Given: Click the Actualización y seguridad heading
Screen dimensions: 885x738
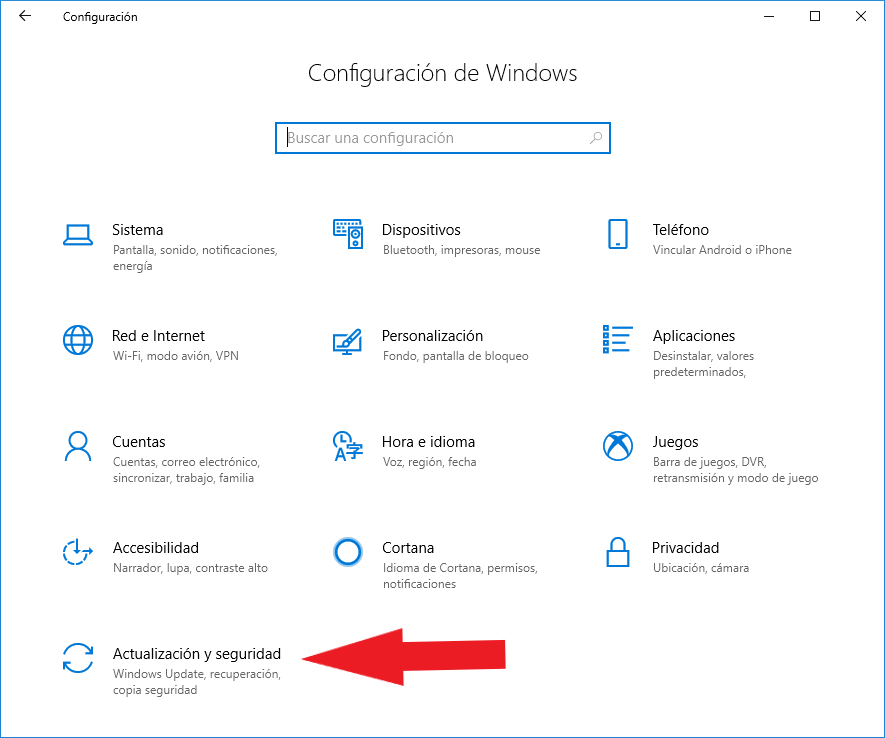Looking at the screenshot, I should [197, 654].
